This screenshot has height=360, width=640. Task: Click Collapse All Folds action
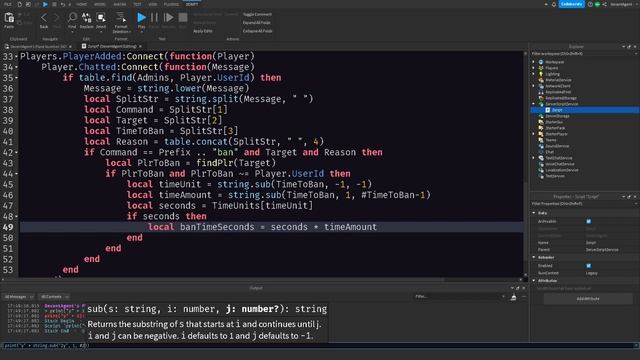coord(257,31)
